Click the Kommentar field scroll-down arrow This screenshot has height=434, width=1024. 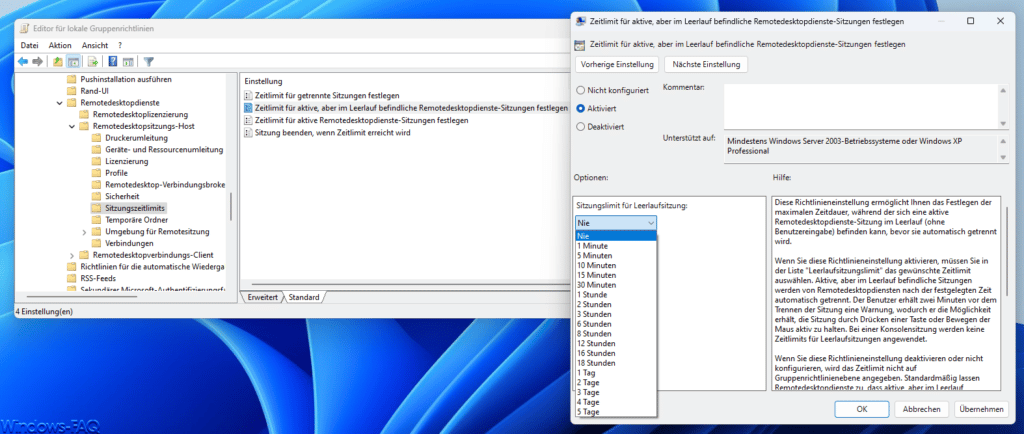(x=1003, y=123)
